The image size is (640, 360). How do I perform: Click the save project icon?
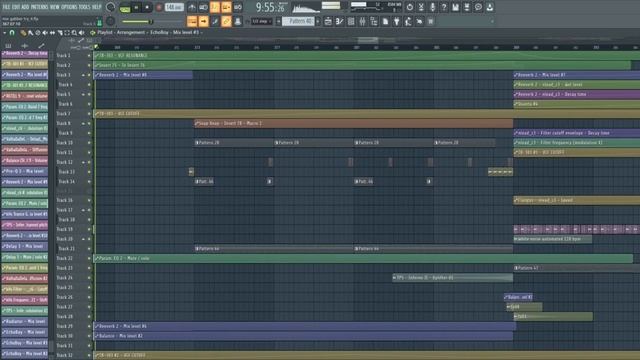[x=456, y=7]
